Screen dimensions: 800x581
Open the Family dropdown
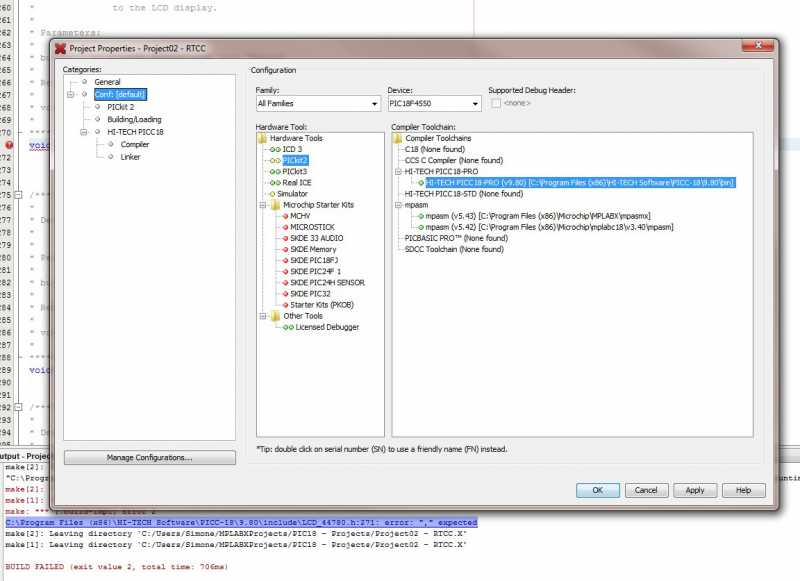click(318, 104)
